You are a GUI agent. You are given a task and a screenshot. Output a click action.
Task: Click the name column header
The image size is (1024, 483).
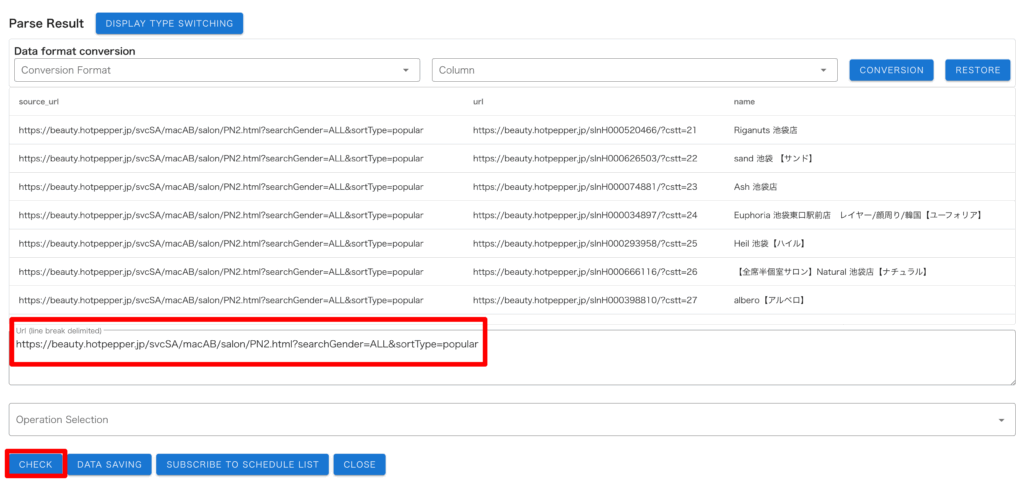coord(744,102)
